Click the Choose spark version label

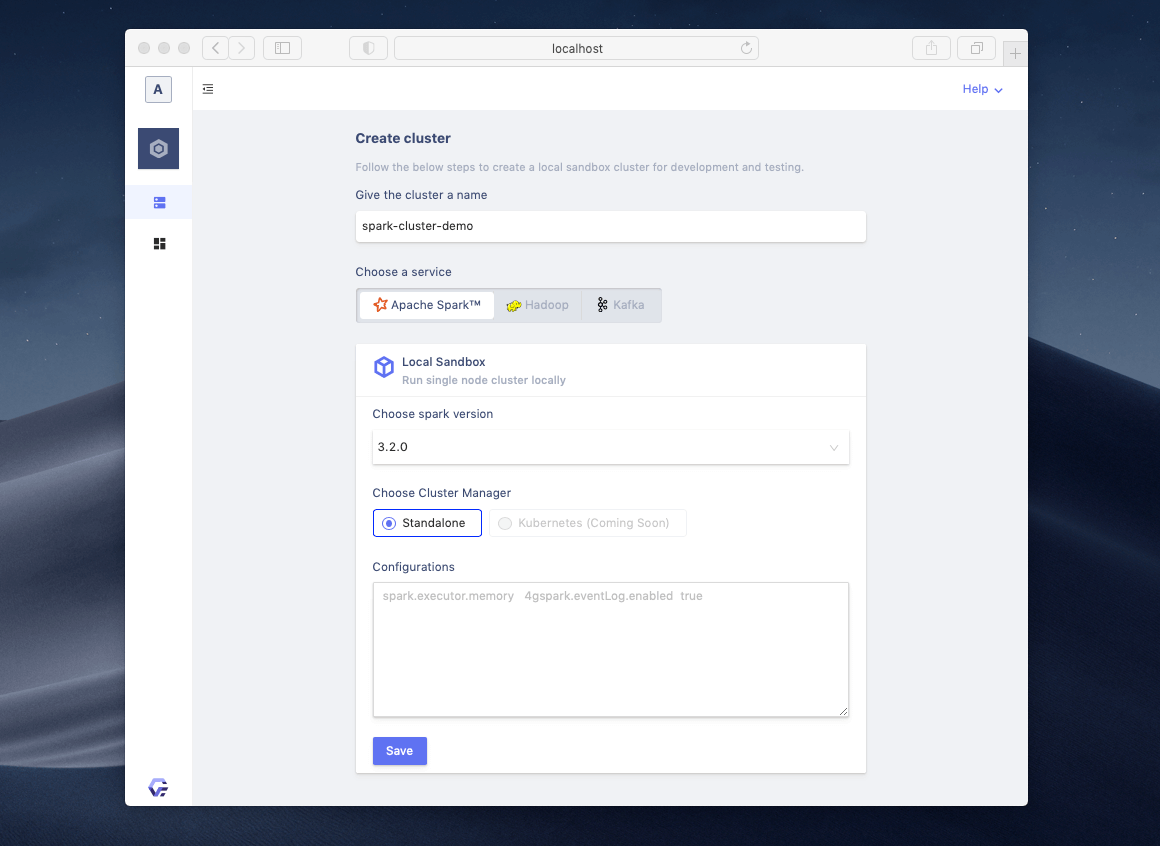pyautogui.click(x=433, y=413)
